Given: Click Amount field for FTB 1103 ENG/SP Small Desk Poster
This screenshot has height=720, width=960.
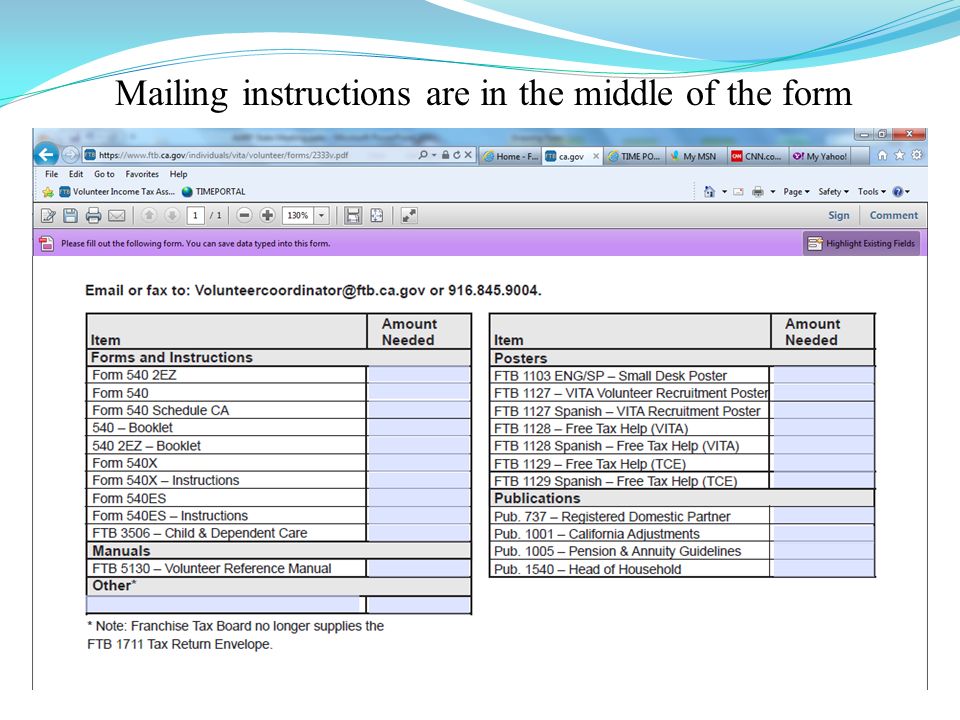Looking at the screenshot, I should 823,375.
